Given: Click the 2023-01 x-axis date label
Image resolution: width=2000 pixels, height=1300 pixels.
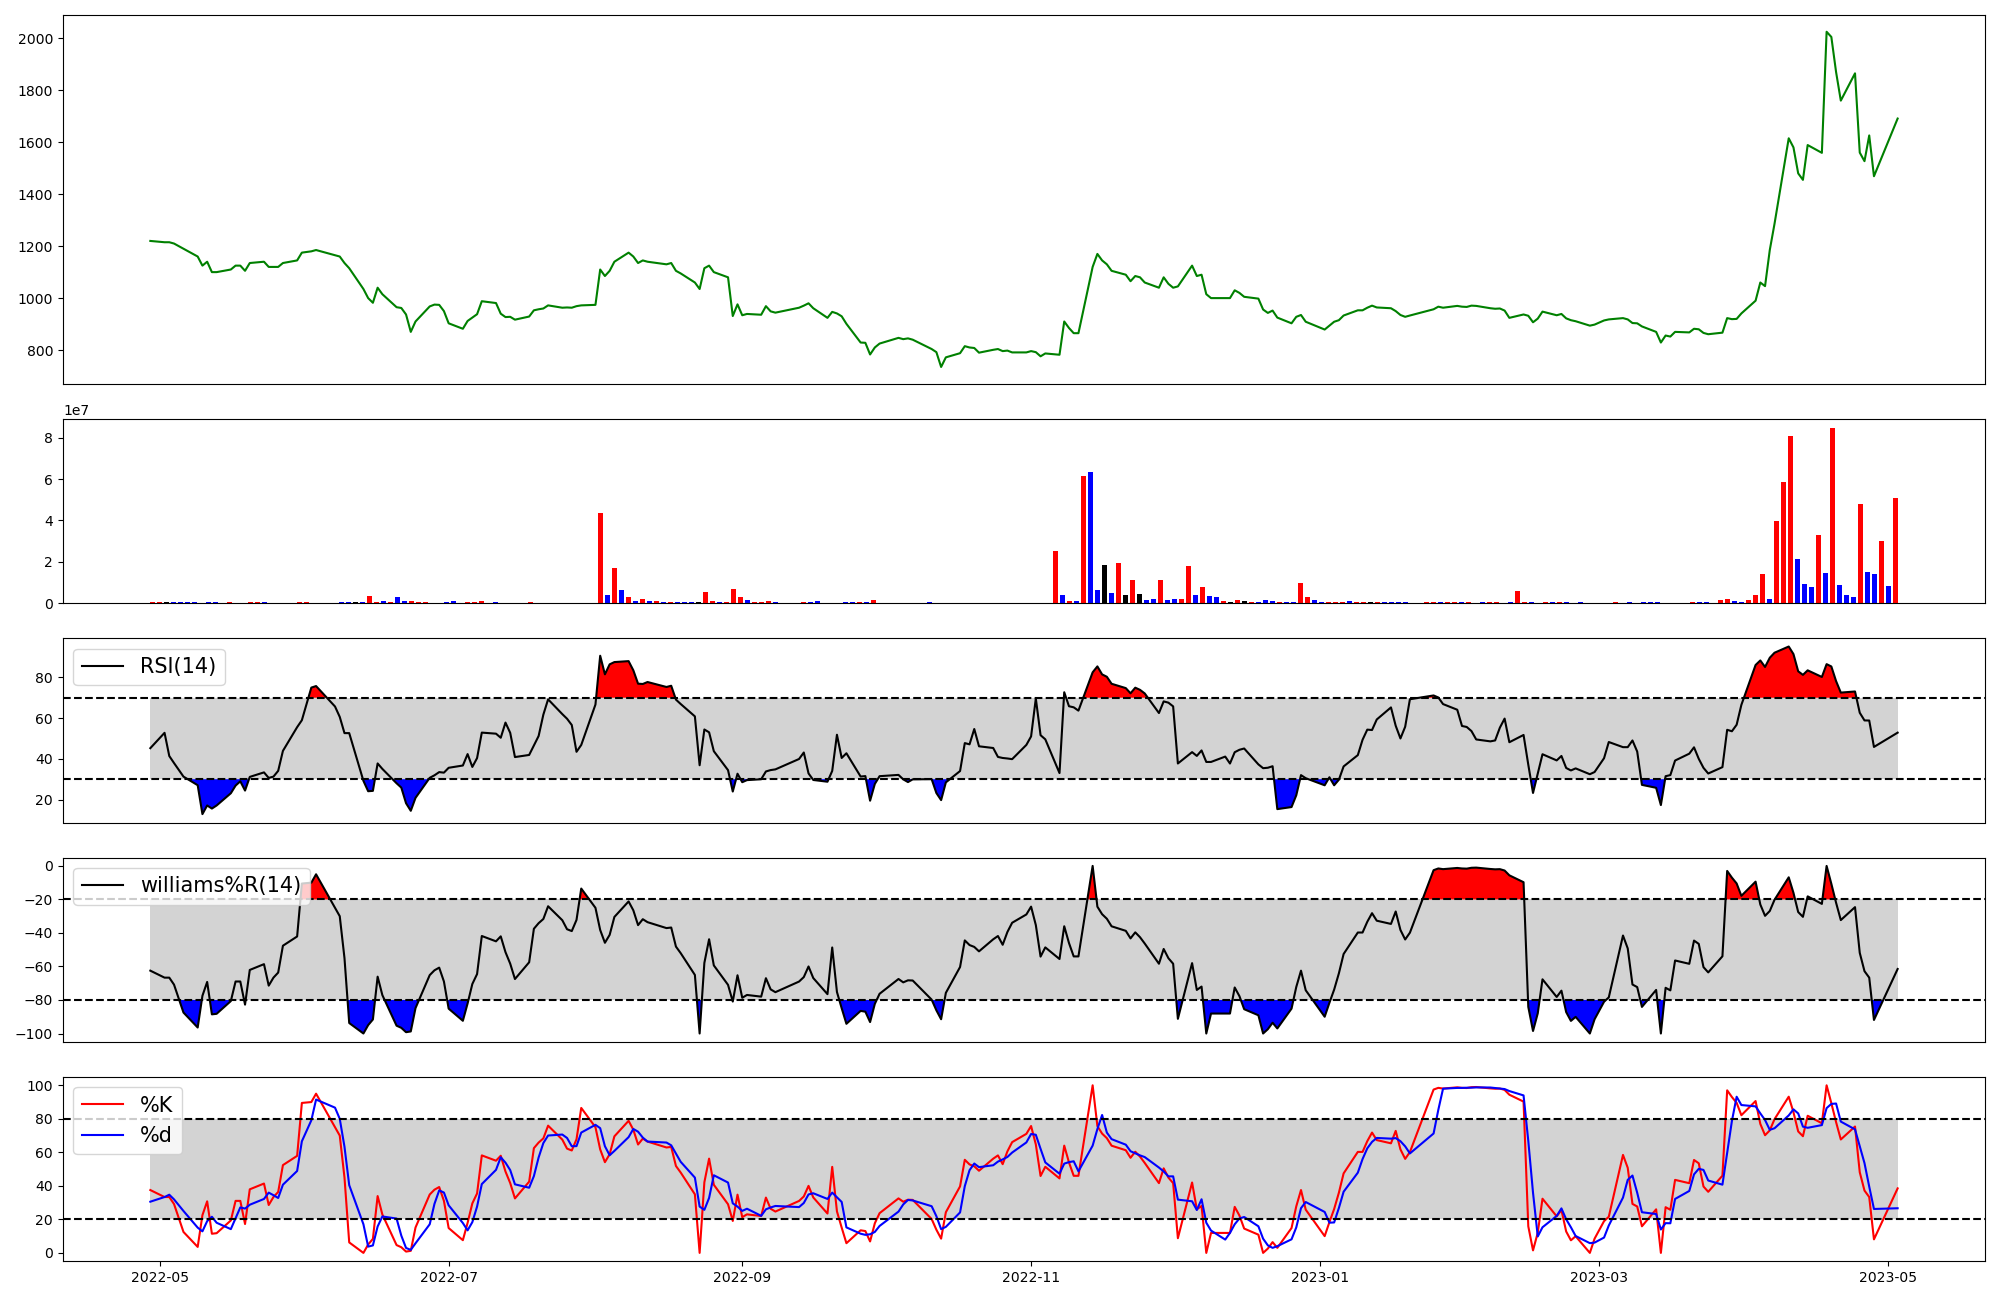Looking at the screenshot, I should point(1320,1277).
